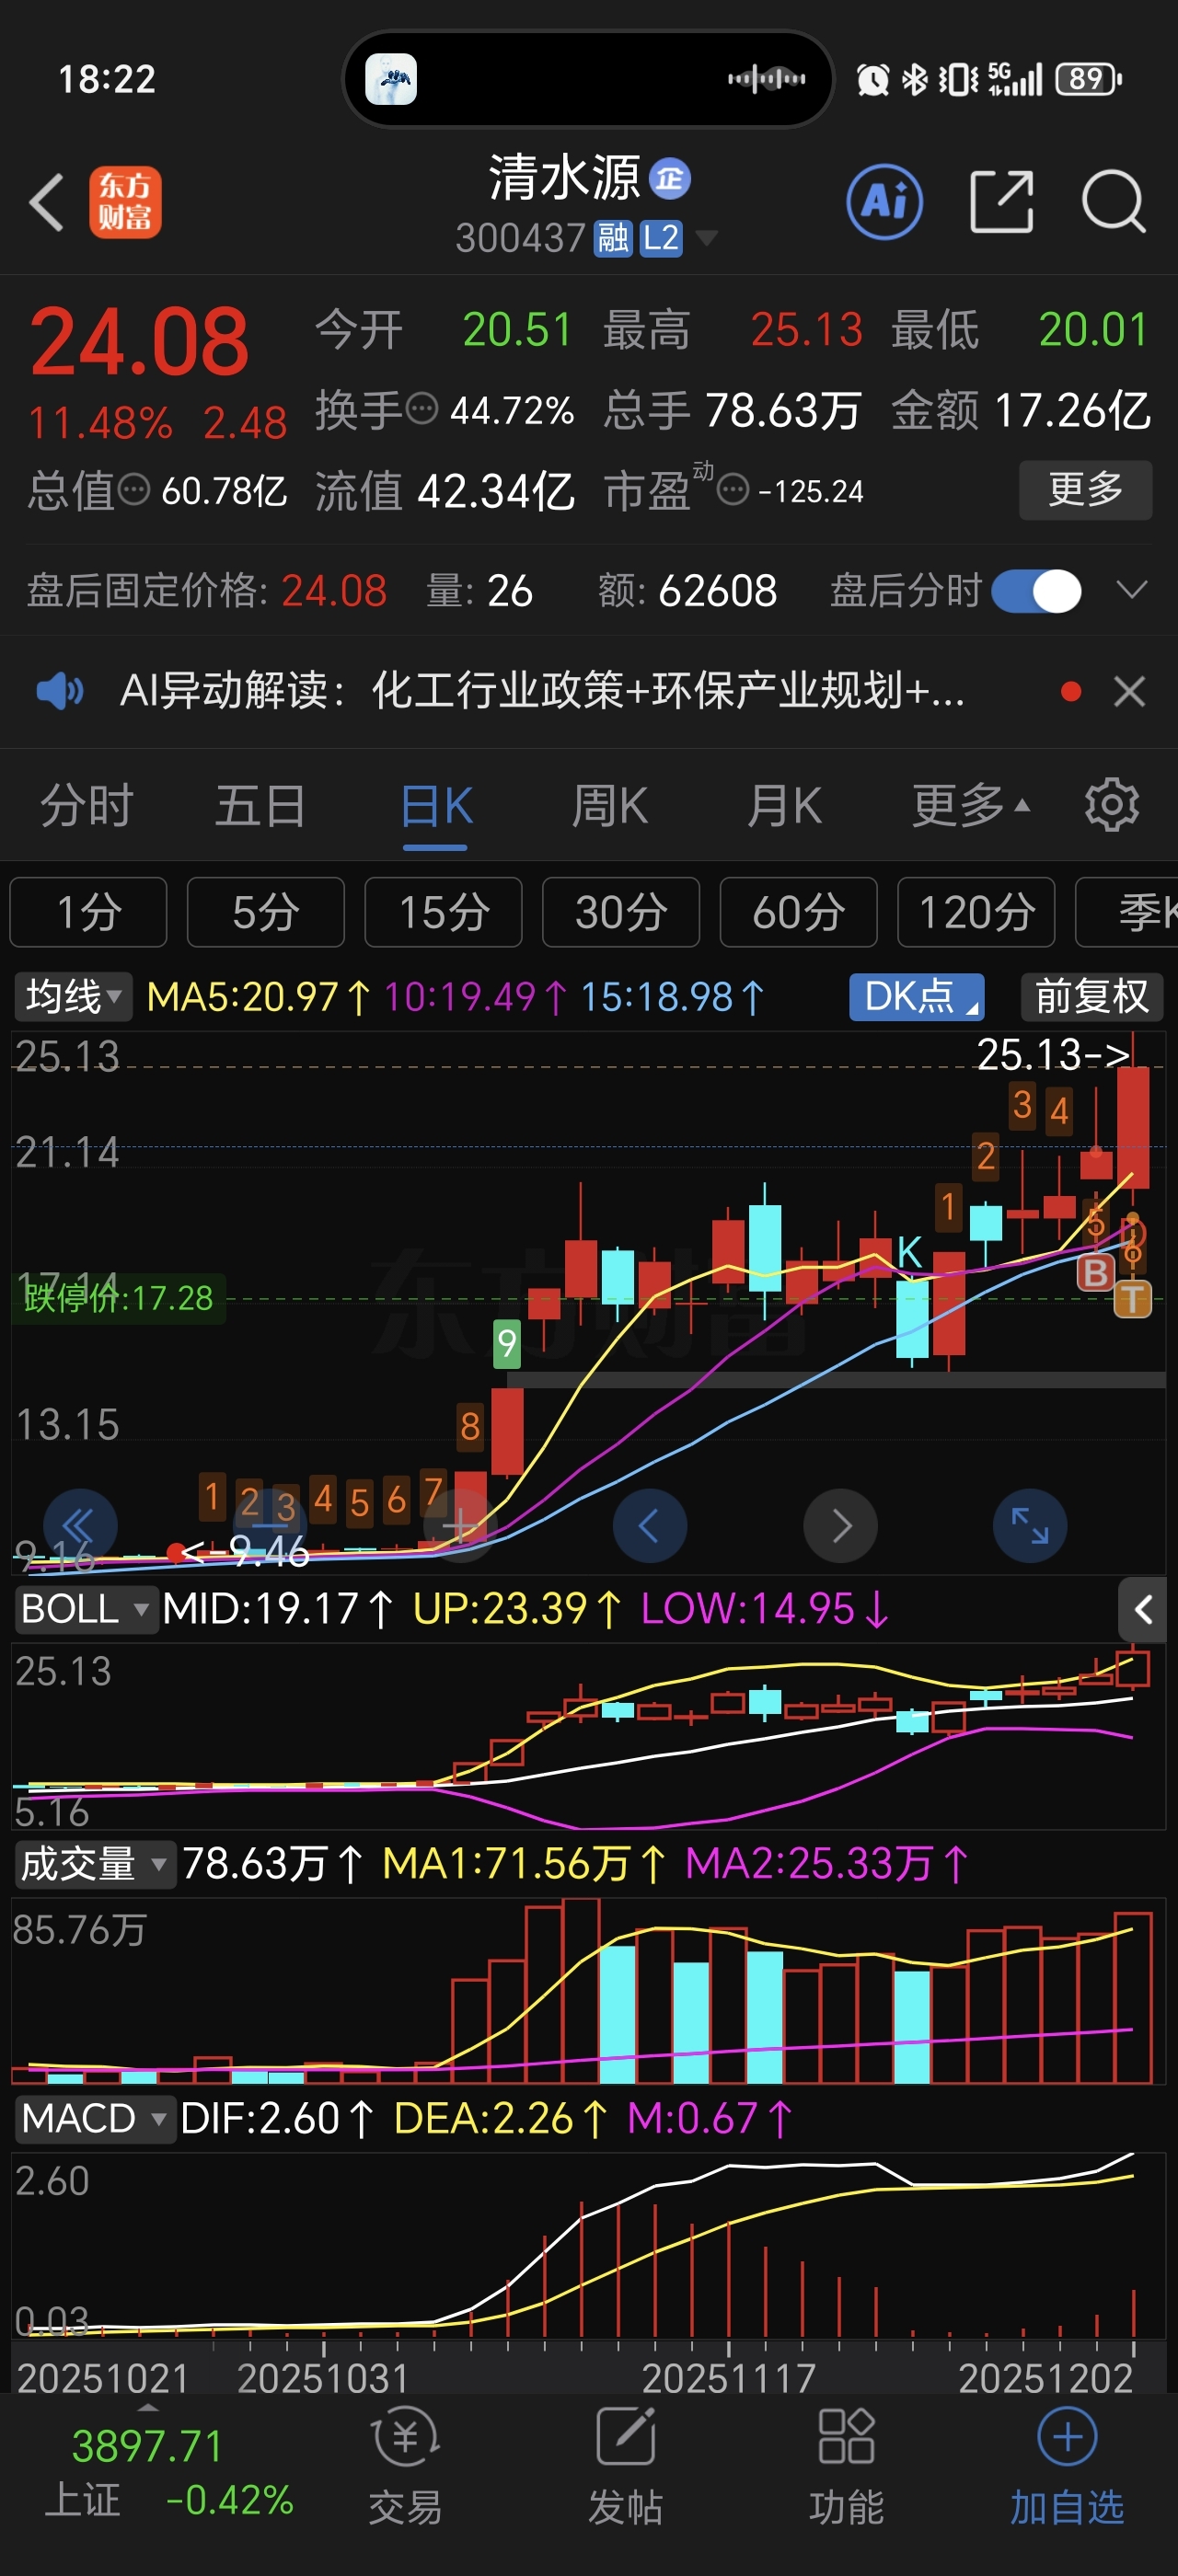Open the AI异动解读 news headline
This screenshot has height=2576, width=1178.
tap(543, 691)
